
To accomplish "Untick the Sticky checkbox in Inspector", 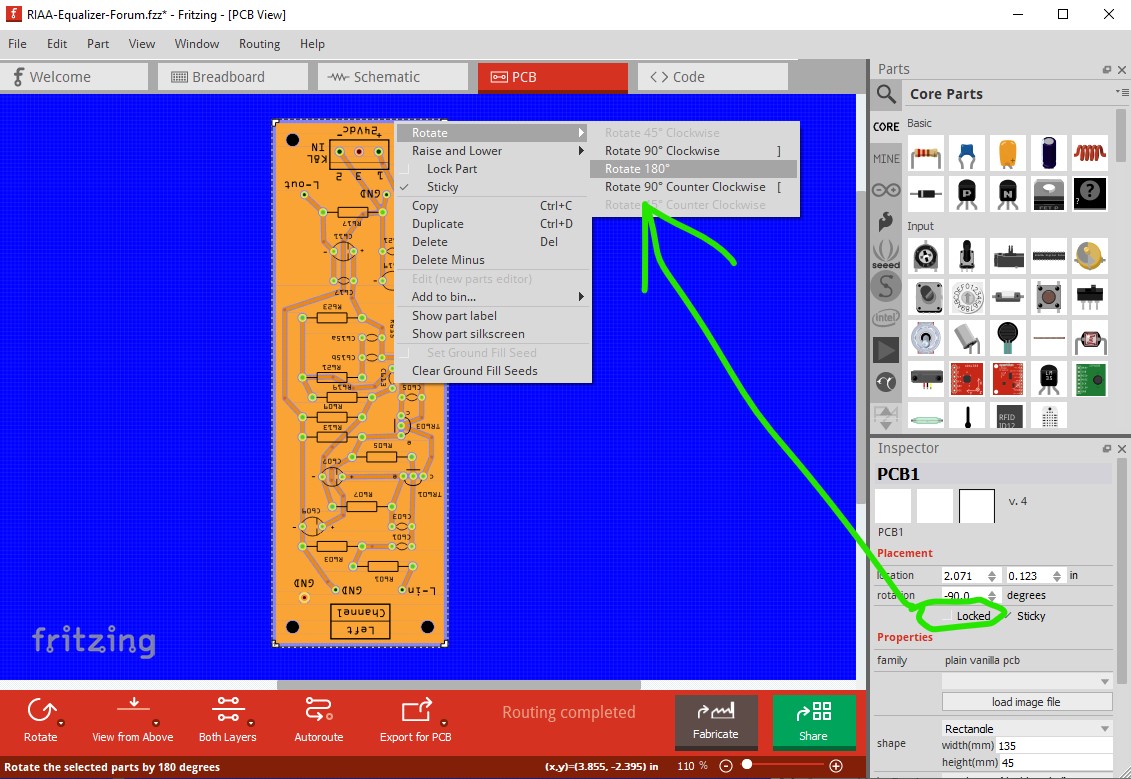I will 1008,615.
